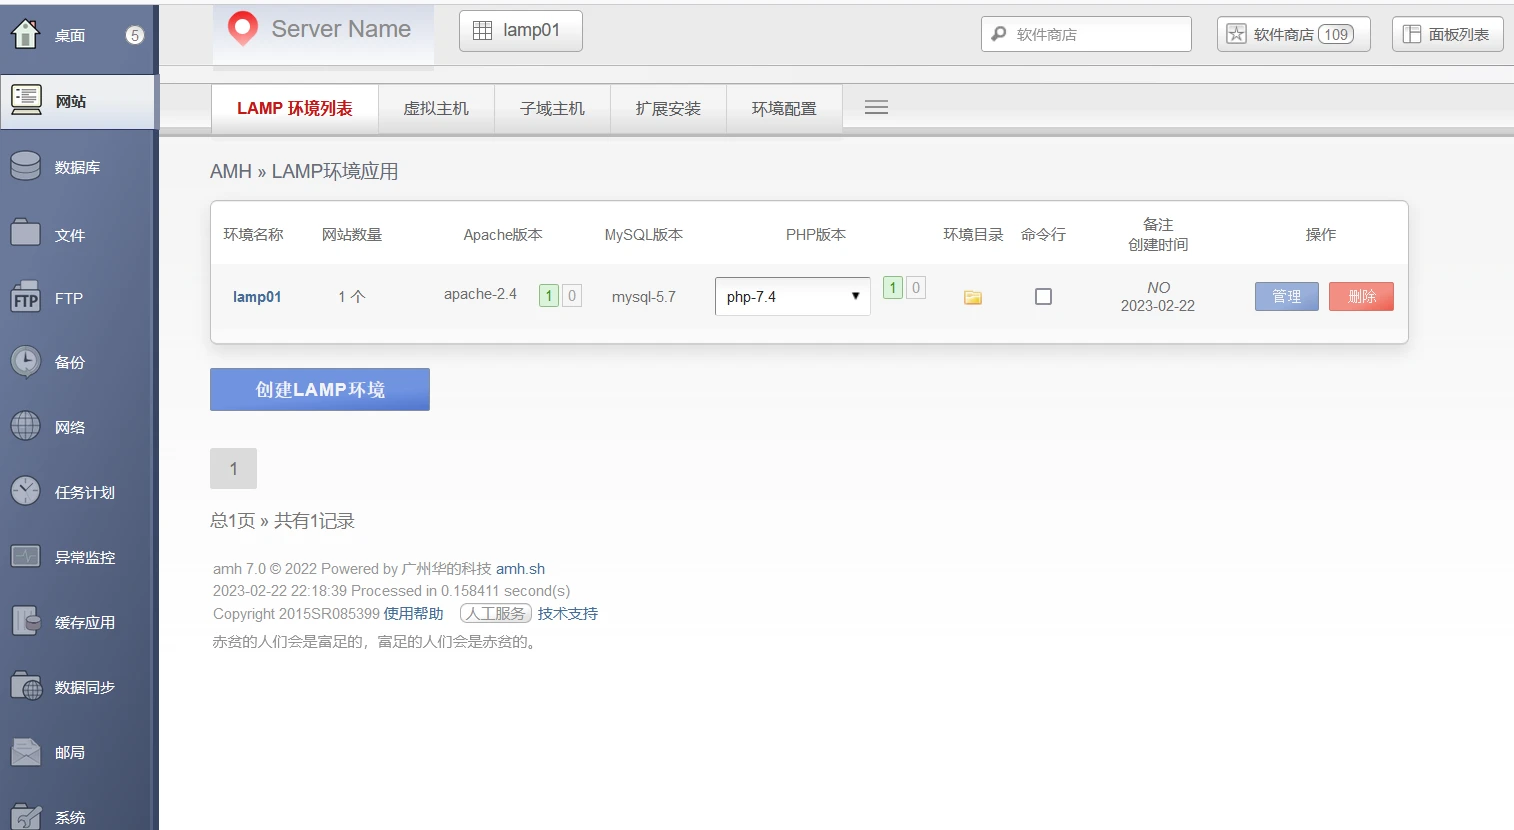Open the lamp01 server selector
Image resolution: width=1514 pixels, height=830 pixels.
pos(520,31)
